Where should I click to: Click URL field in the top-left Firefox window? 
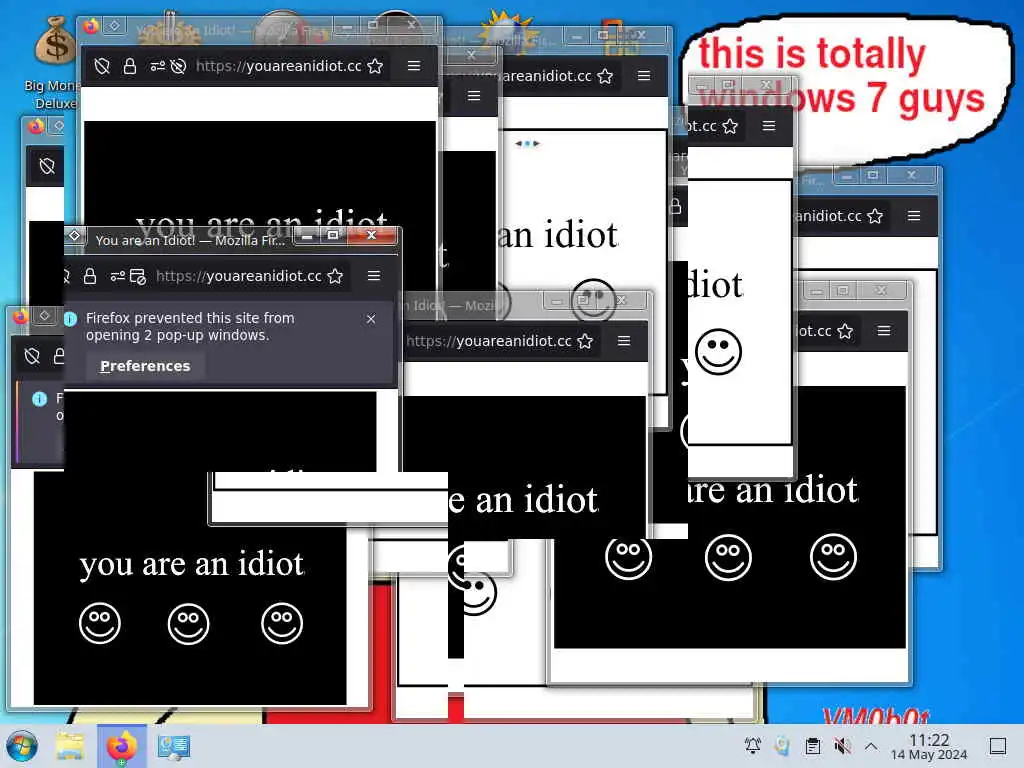[279, 66]
